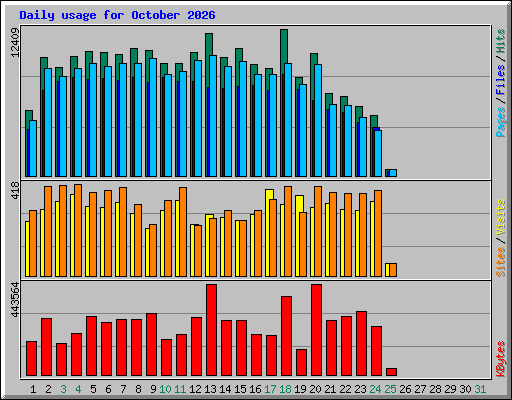This screenshot has width=512, height=400.
Task: Click day 15 on the x-axis
Action: (240, 389)
